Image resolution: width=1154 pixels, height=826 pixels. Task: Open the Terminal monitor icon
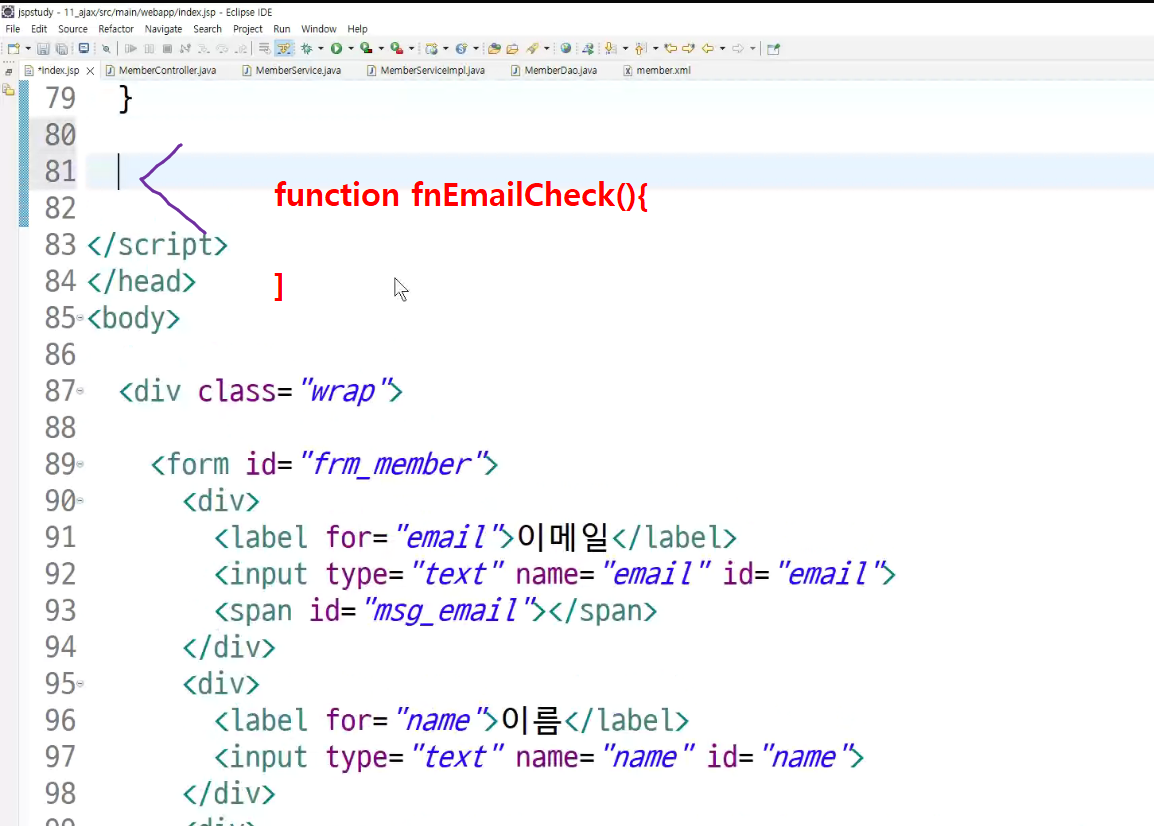pyautogui.click(x=84, y=49)
